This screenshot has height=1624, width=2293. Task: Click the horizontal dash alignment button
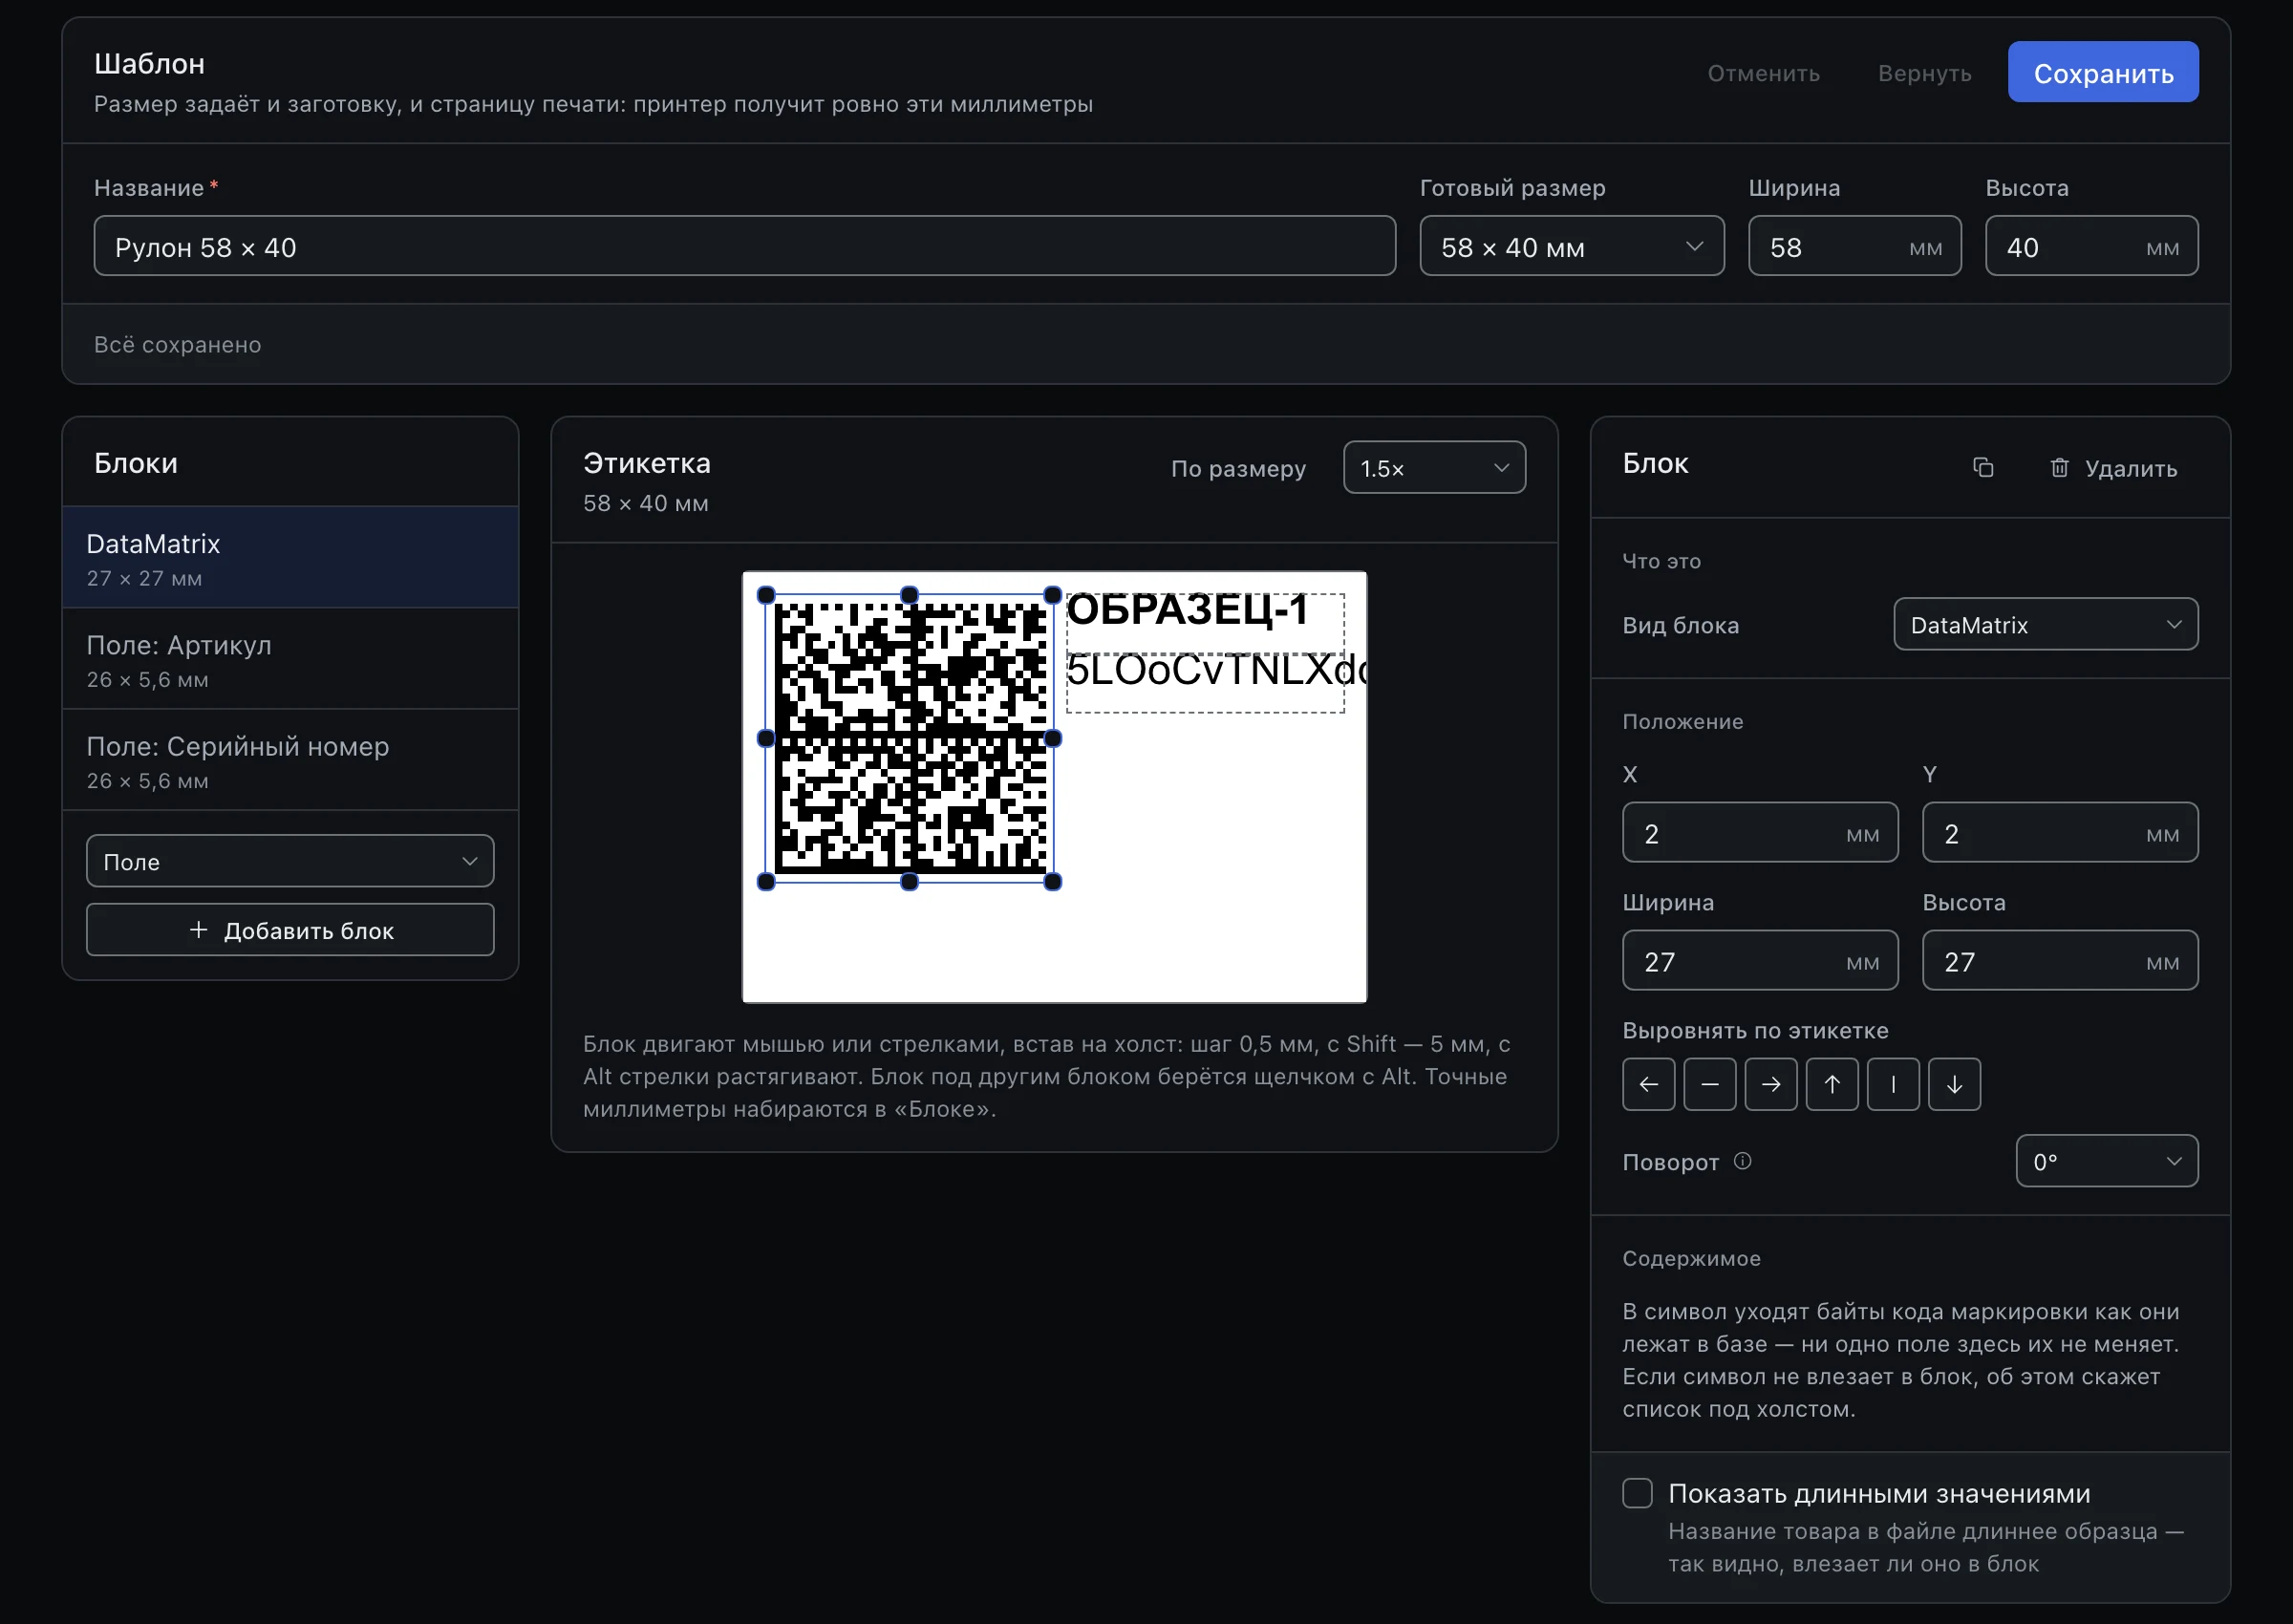(1710, 1084)
